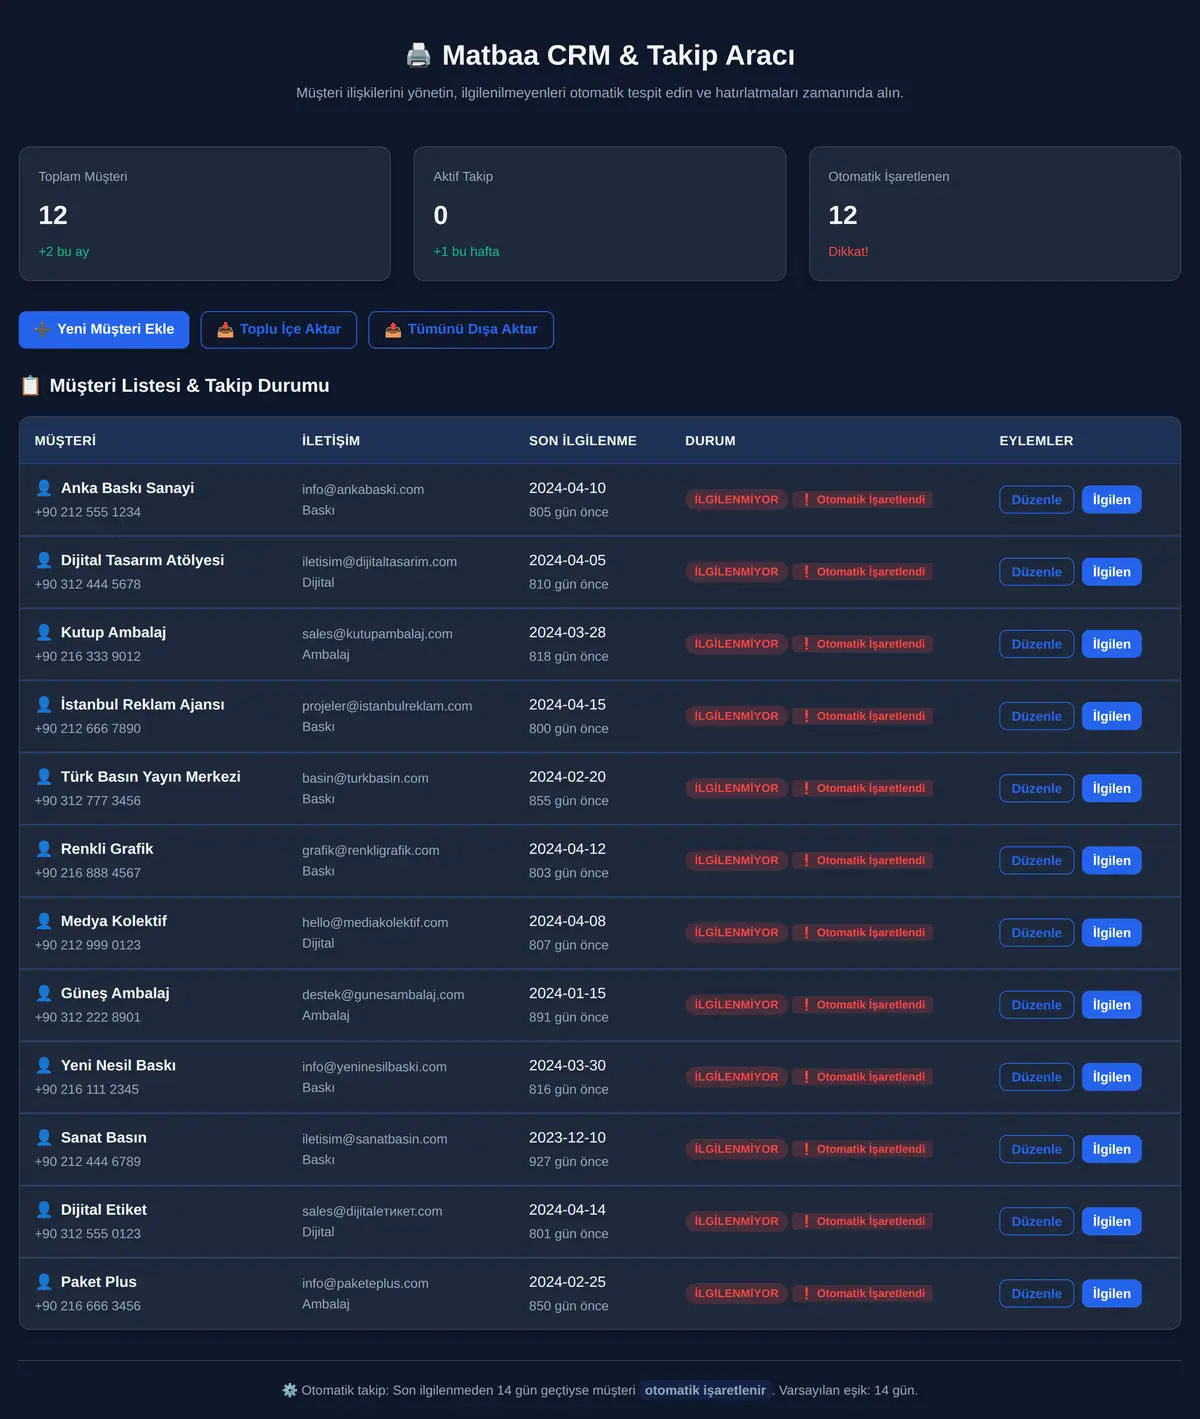Click the person icon for Medya Kolektif

click(44, 920)
